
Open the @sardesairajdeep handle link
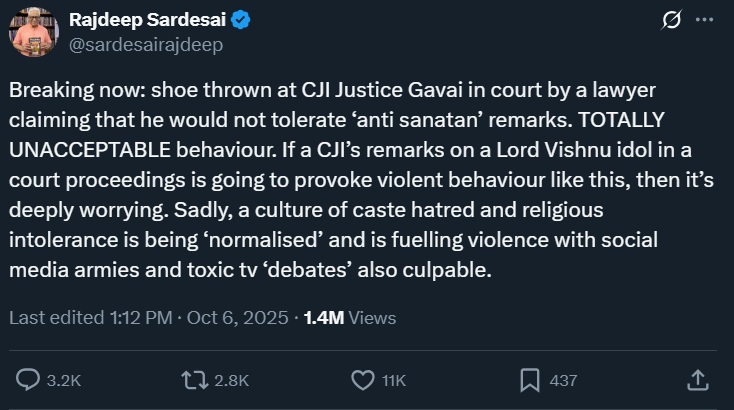pos(145,44)
